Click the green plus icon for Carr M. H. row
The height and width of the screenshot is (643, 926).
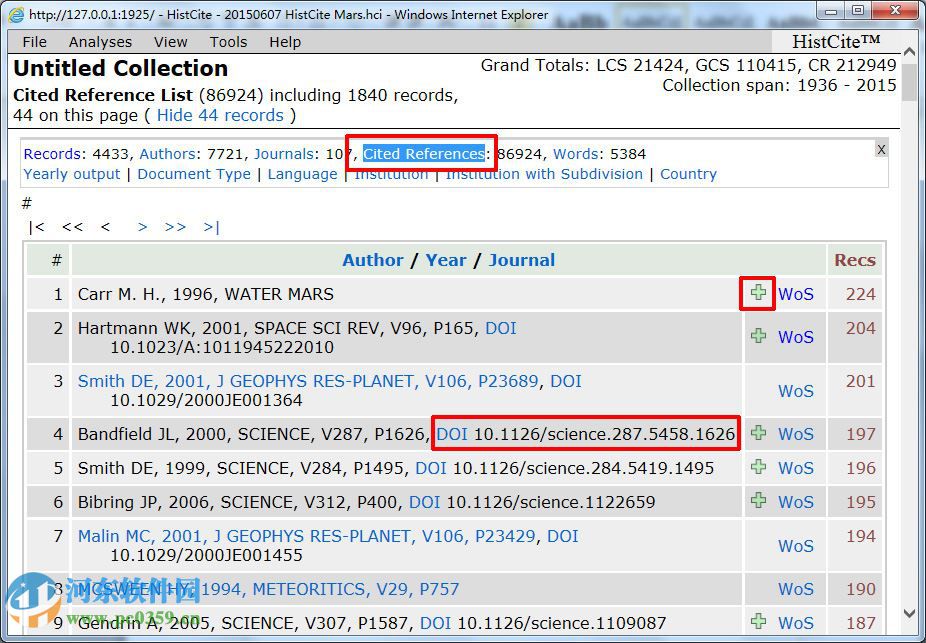coord(758,292)
